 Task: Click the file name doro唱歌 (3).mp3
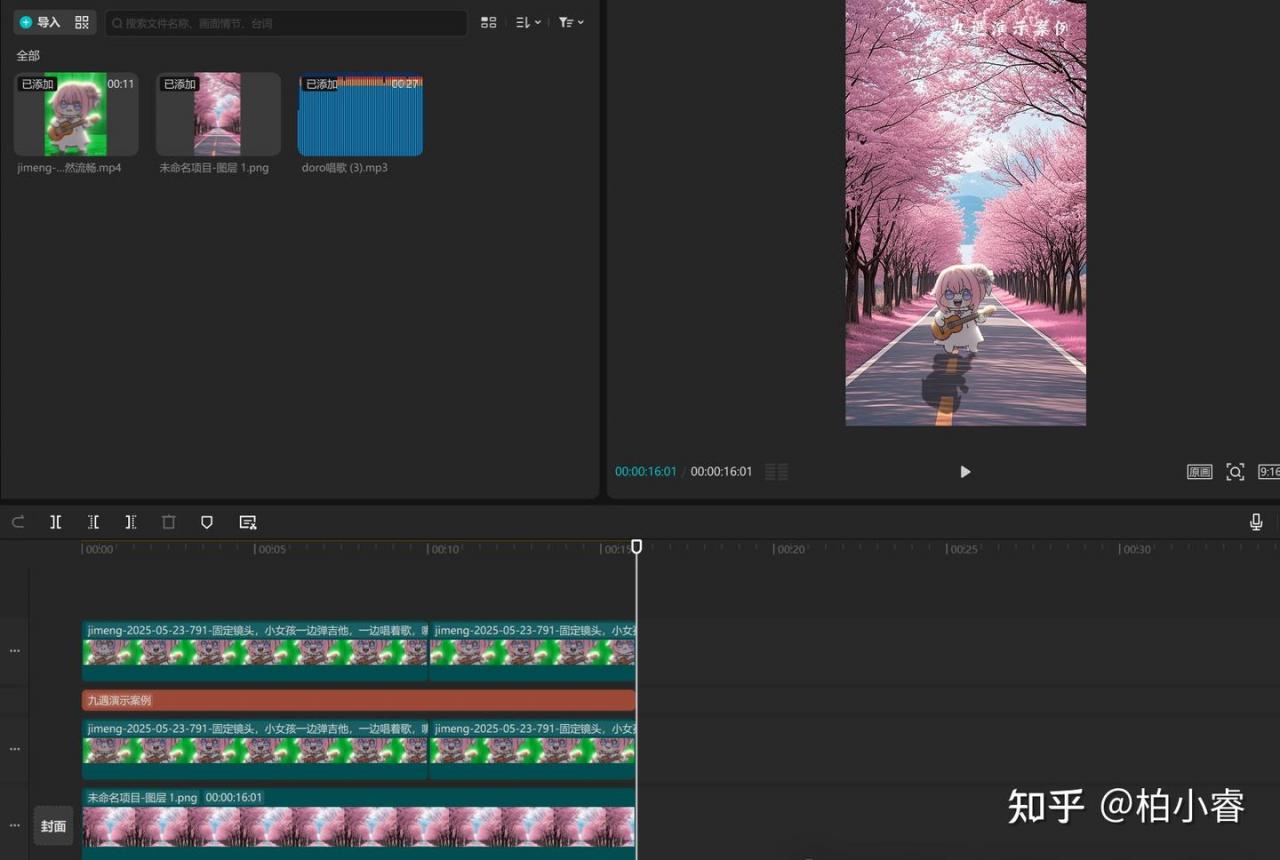344,168
